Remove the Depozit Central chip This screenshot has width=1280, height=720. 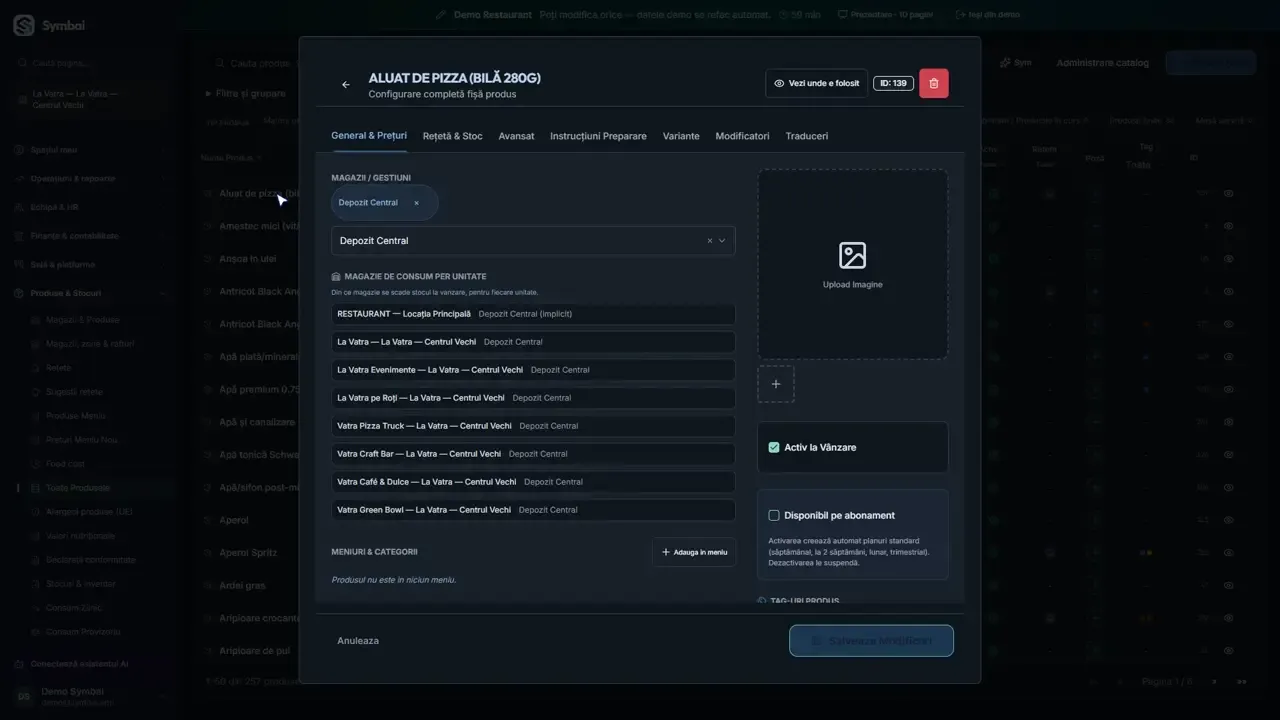(x=416, y=203)
